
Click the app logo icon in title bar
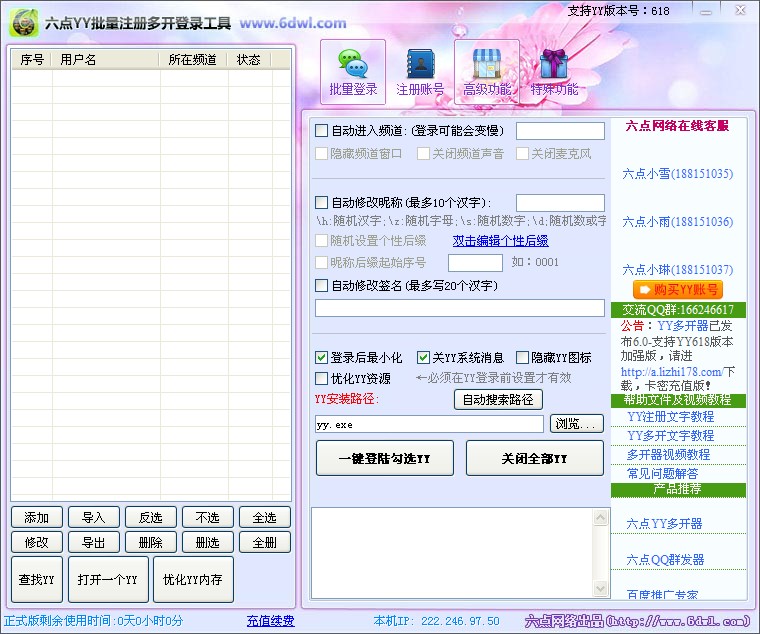[24, 22]
